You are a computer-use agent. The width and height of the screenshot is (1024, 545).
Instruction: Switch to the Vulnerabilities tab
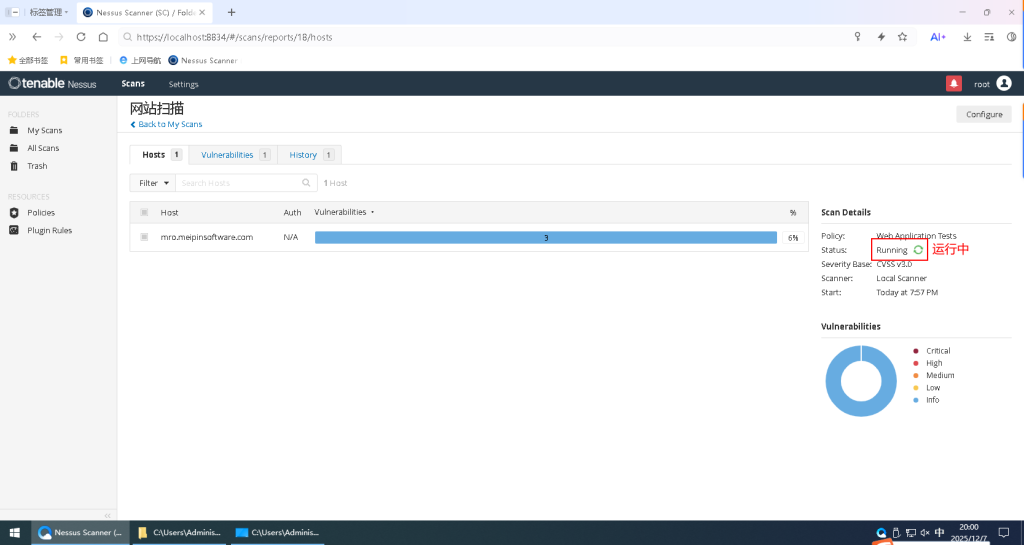pos(228,155)
